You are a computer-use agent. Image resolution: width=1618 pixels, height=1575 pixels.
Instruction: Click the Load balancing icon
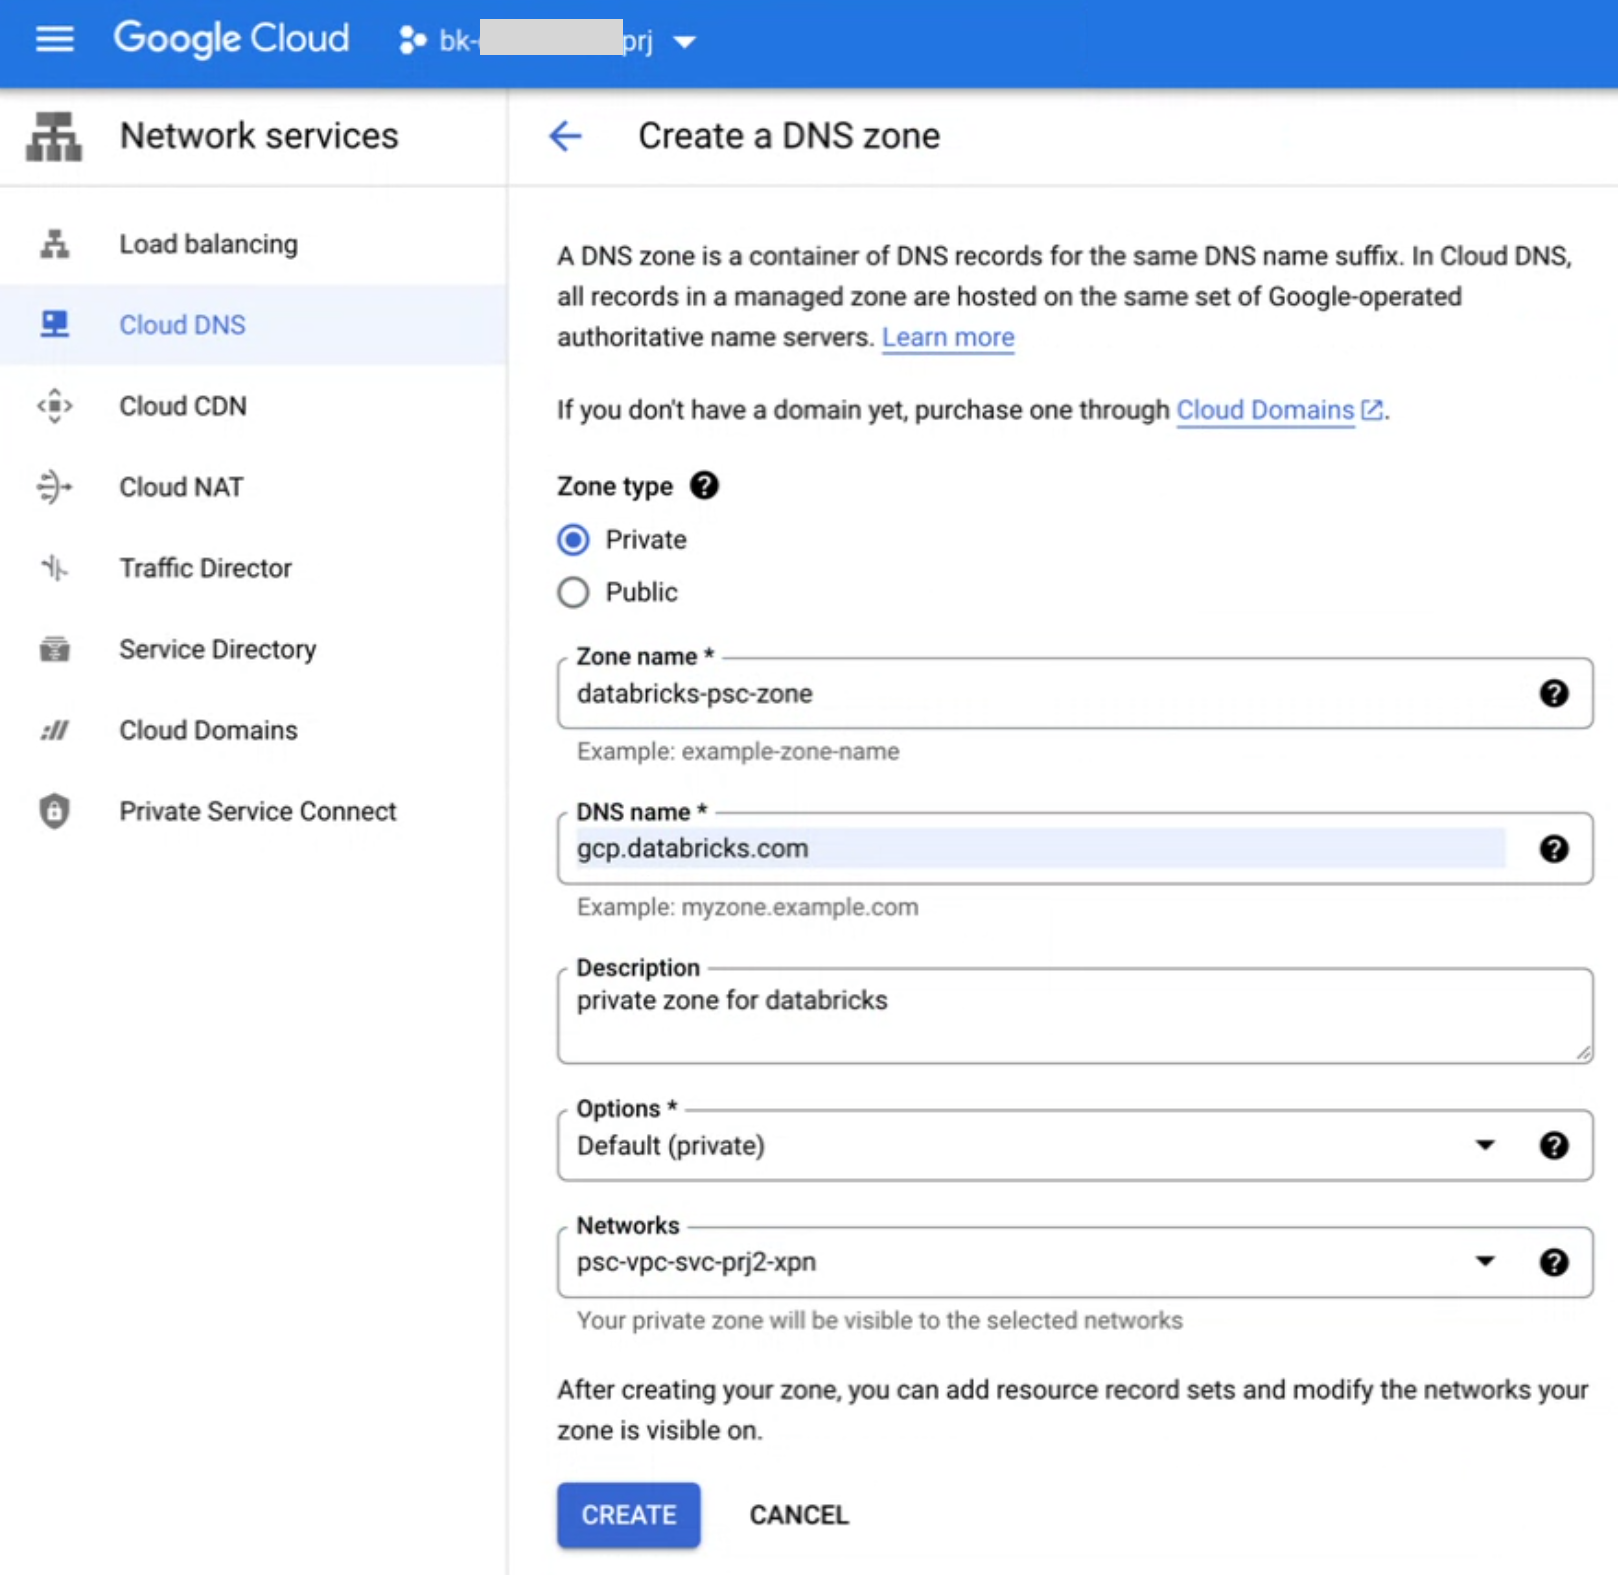(x=55, y=244)
